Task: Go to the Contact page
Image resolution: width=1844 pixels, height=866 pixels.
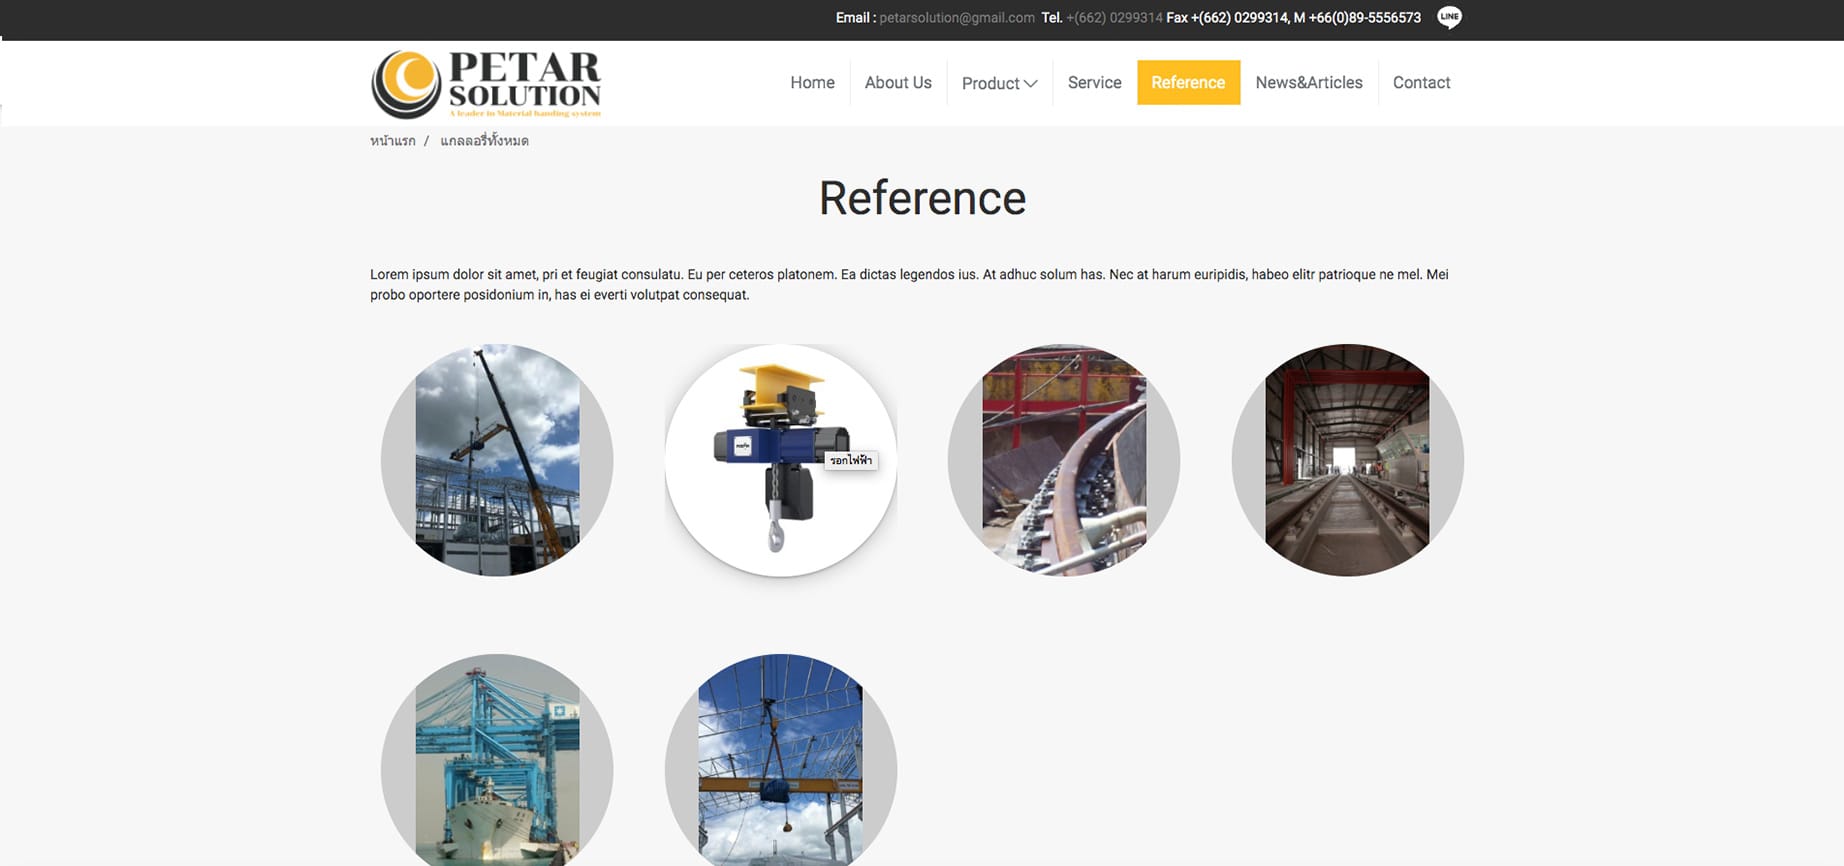Action: pos(1421,83)
